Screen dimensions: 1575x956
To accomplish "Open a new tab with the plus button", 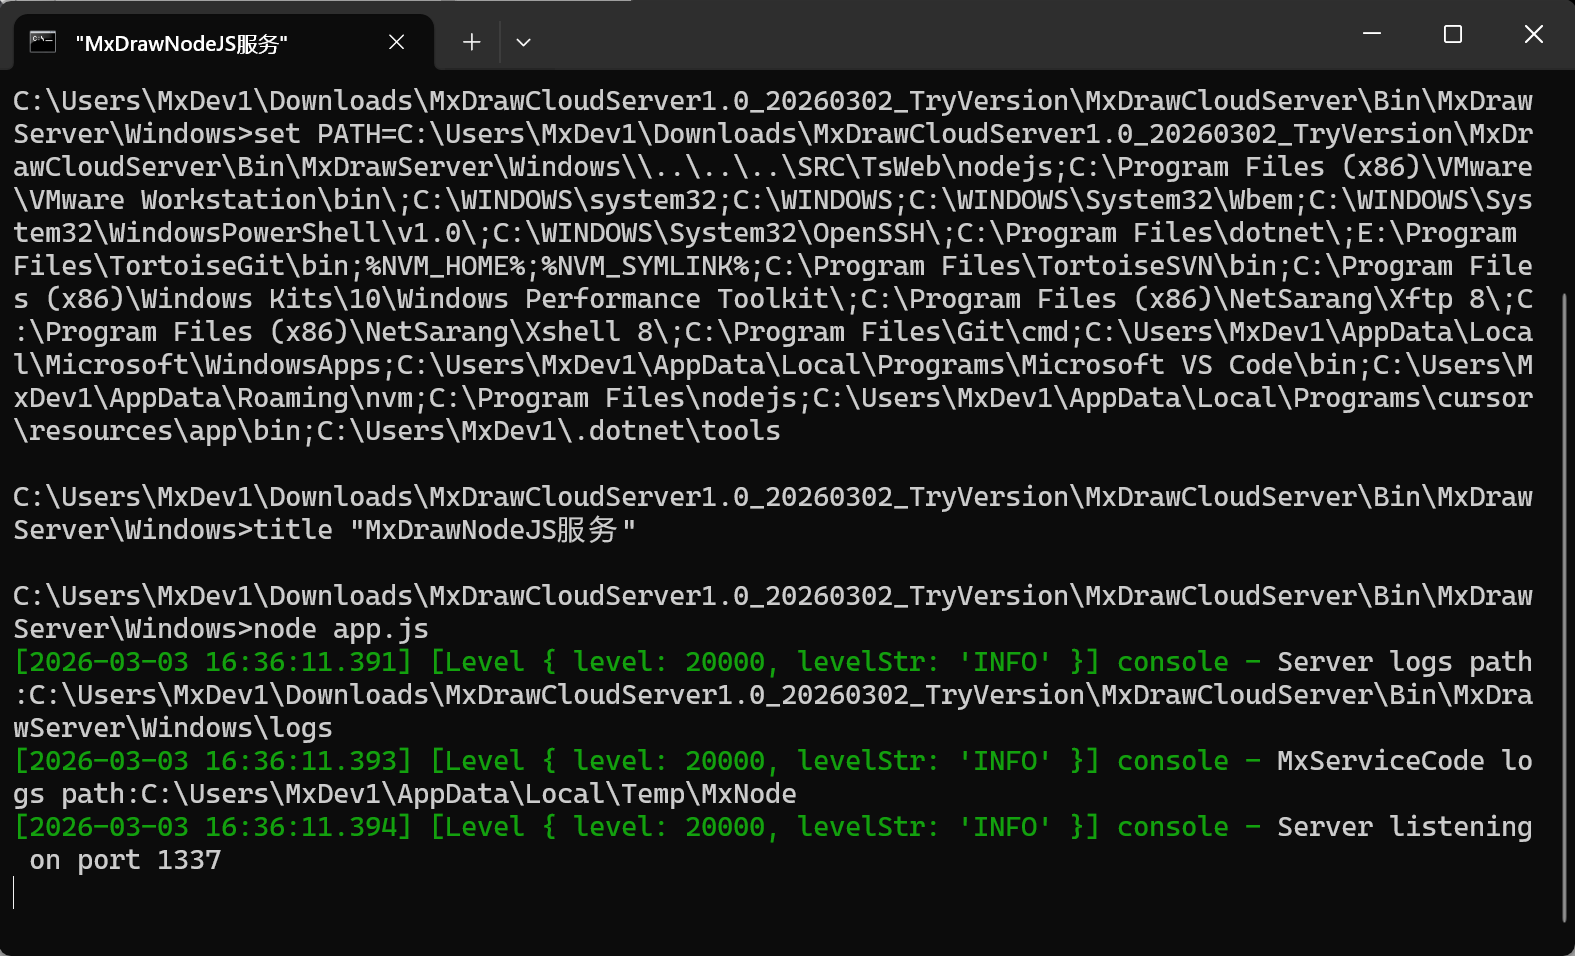I will (472, 42).
